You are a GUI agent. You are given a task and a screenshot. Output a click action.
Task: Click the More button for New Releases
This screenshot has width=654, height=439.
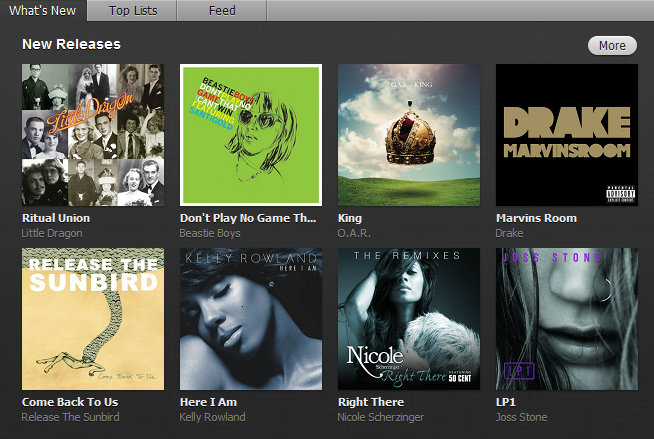click(x=612, y=45)
